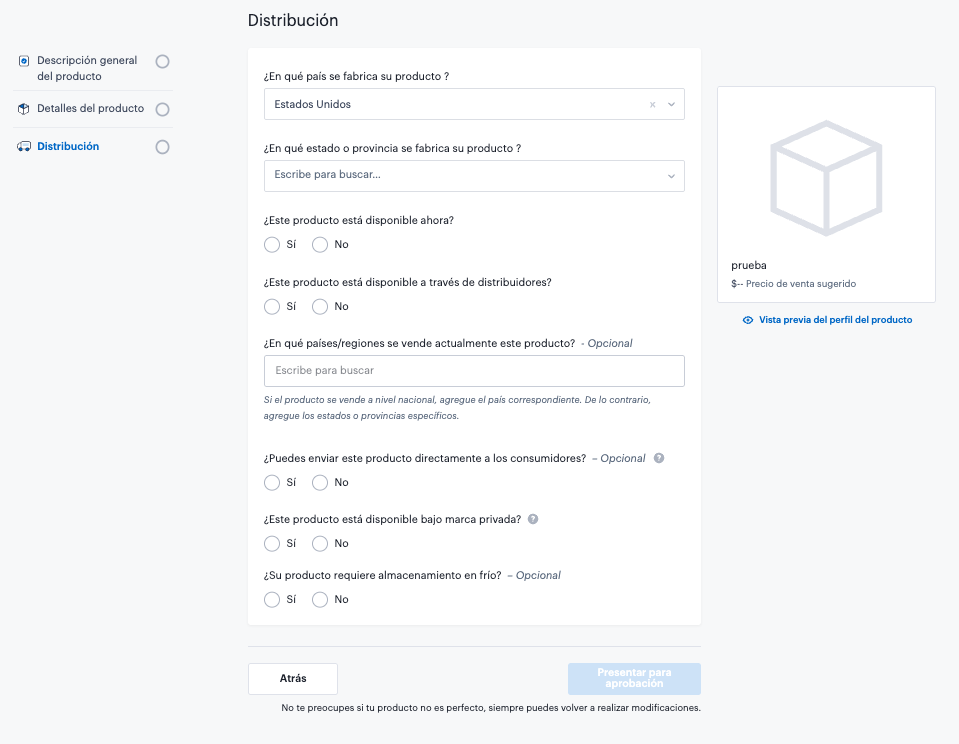959x744 pixels.
Task: Click Presentar para aprobación button
Action: [634, 679]
